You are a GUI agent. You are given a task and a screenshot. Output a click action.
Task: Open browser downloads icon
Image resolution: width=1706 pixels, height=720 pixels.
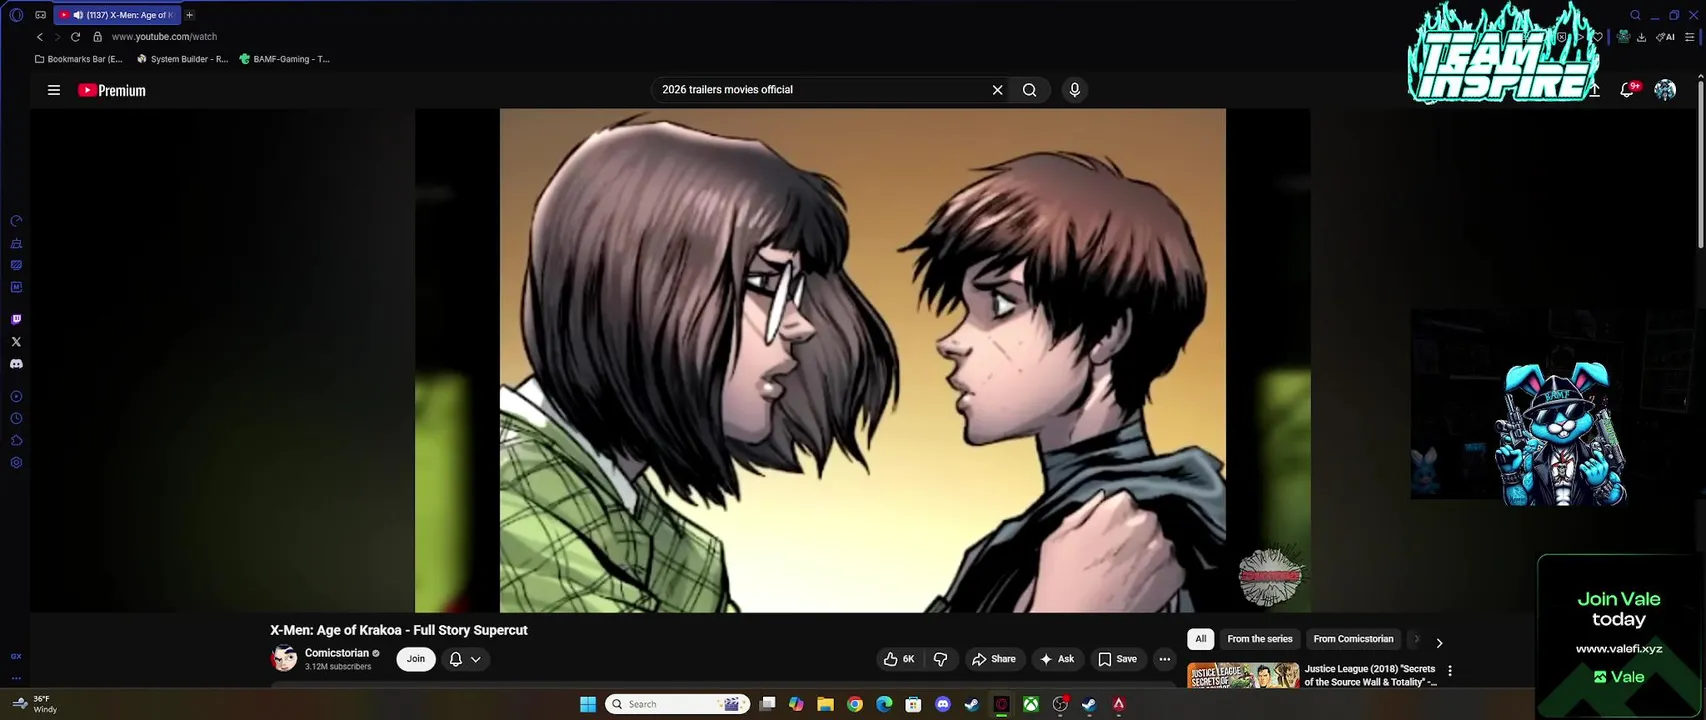tap(1641, 37)
